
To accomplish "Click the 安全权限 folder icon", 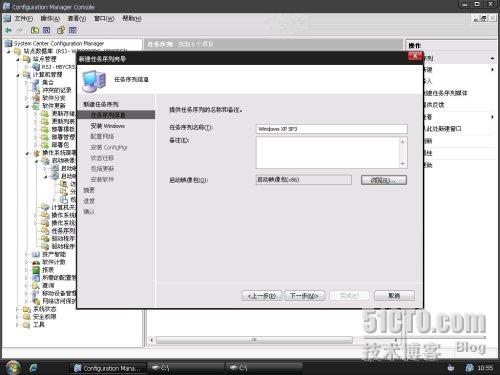I will pos(27,317).
